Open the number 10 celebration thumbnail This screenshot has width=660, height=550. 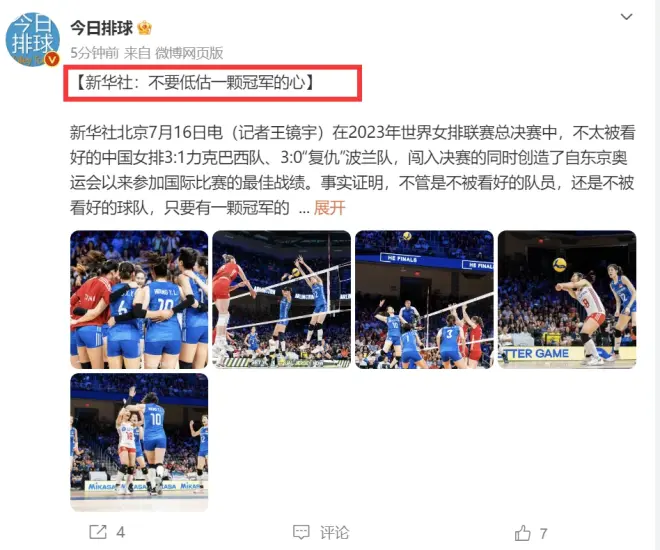(139, 442)
